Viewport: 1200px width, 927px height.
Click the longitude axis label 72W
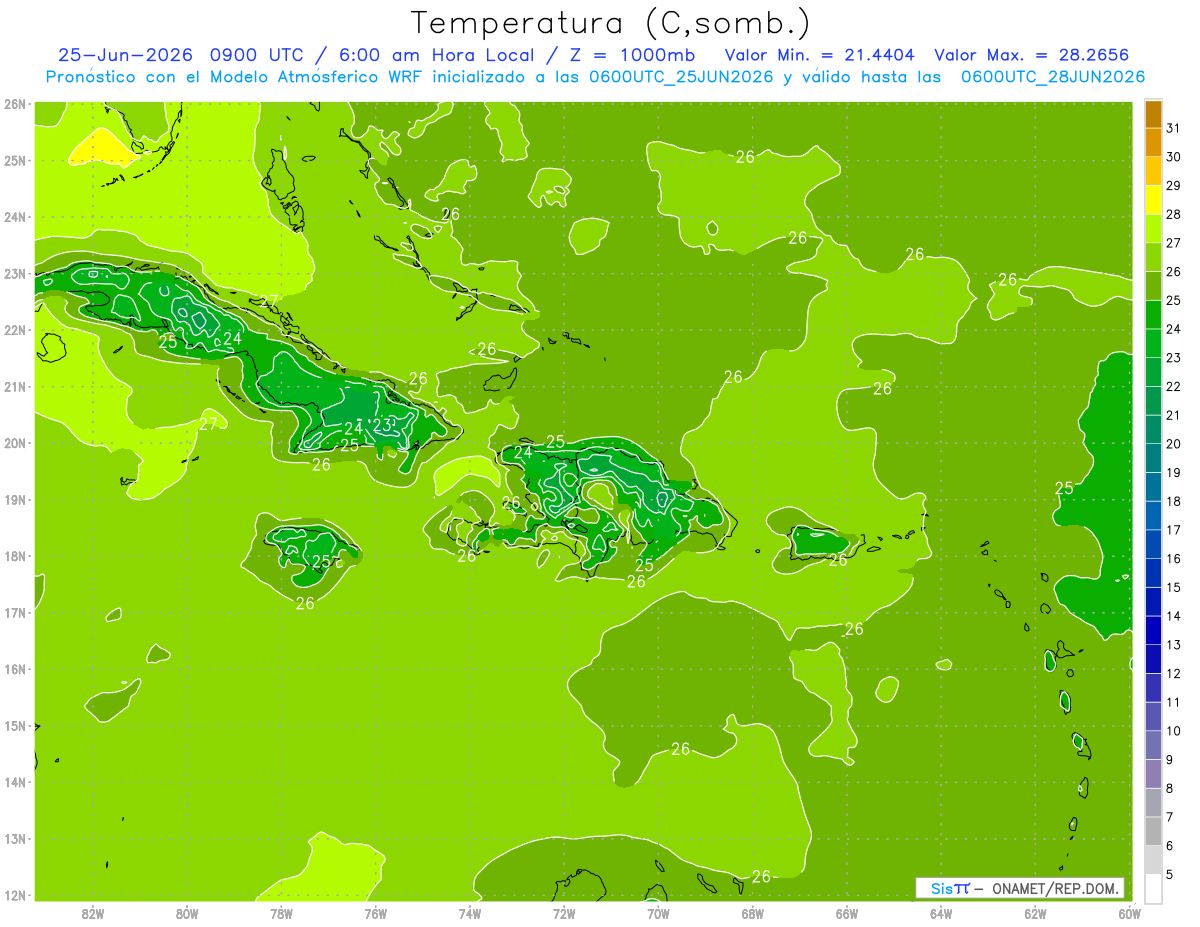(x=564, y=913)
